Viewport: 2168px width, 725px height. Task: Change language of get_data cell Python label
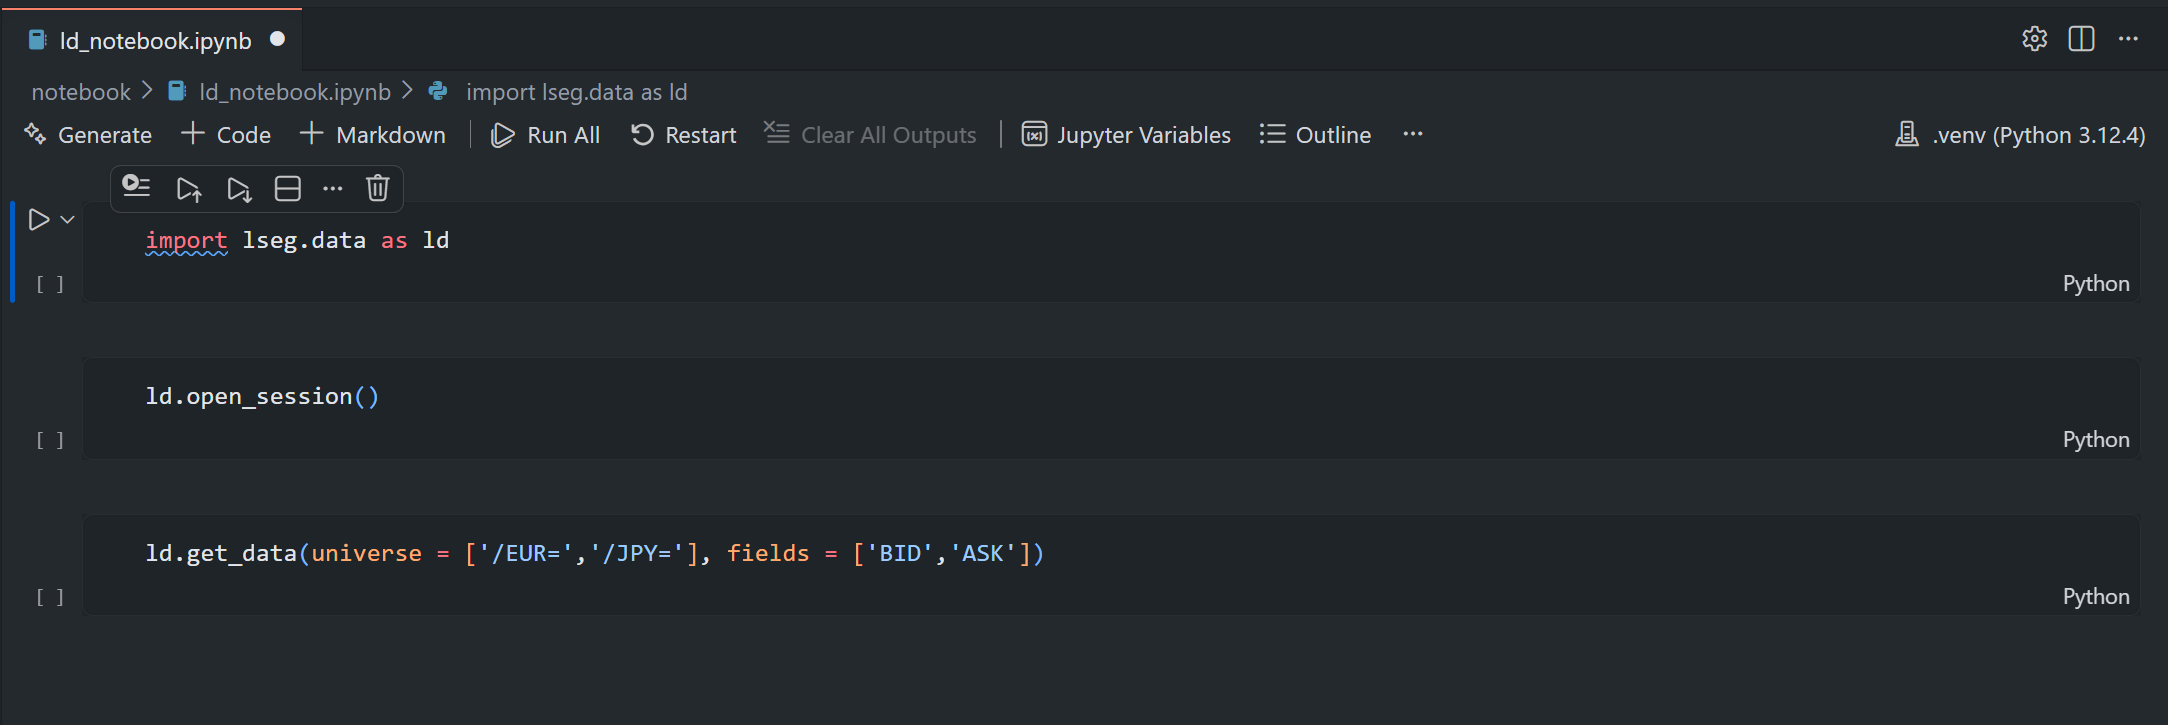click(2096, 597)
